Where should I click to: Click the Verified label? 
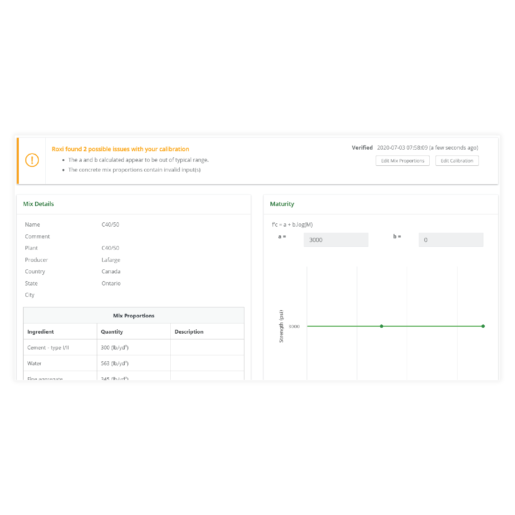point(362,148)
